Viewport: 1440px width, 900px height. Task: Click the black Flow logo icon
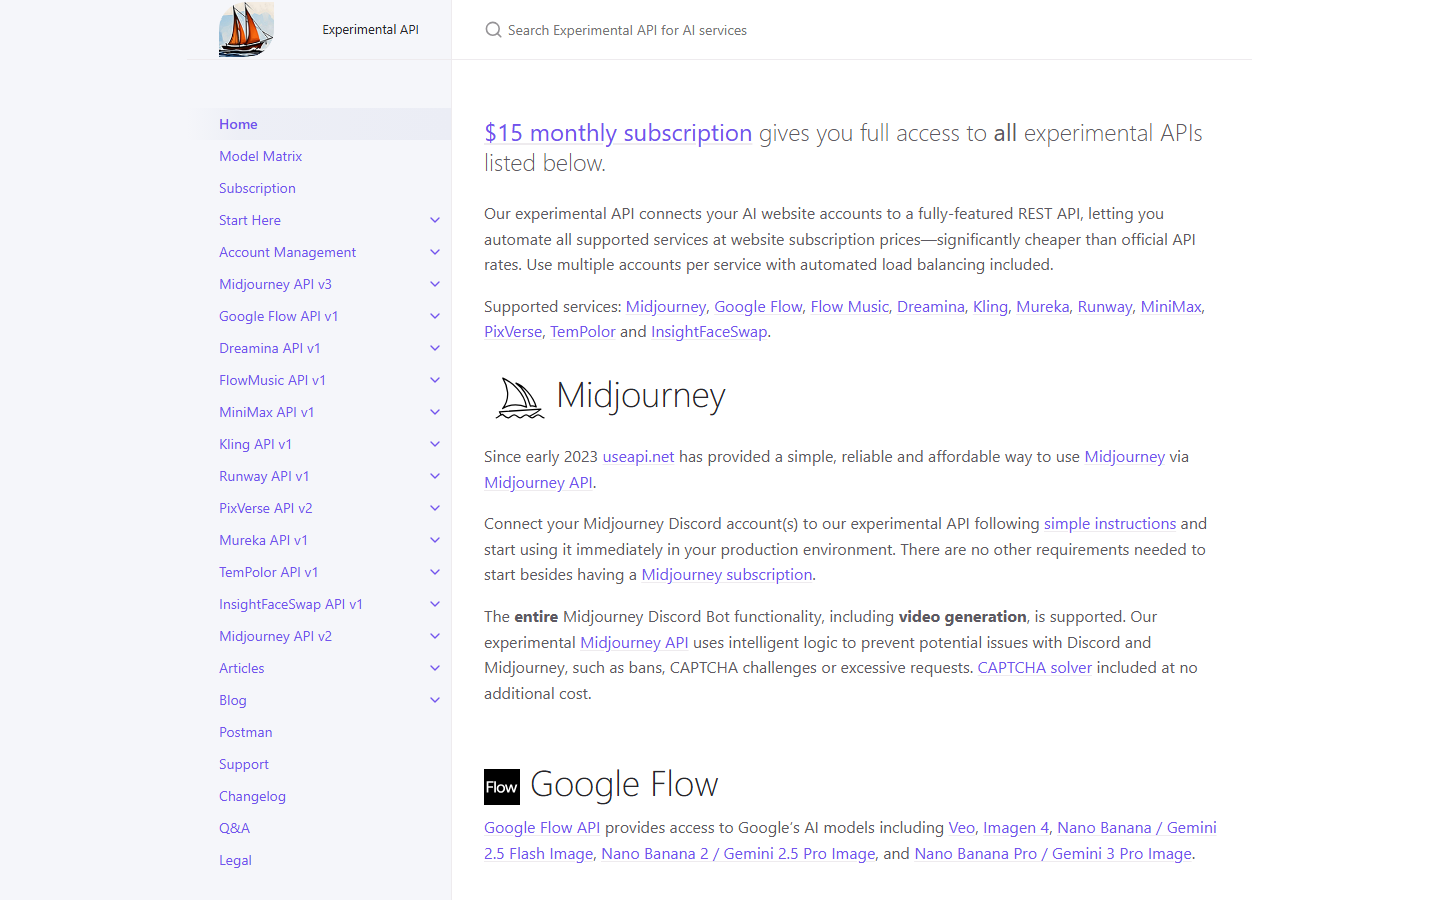tap(502, 787)
